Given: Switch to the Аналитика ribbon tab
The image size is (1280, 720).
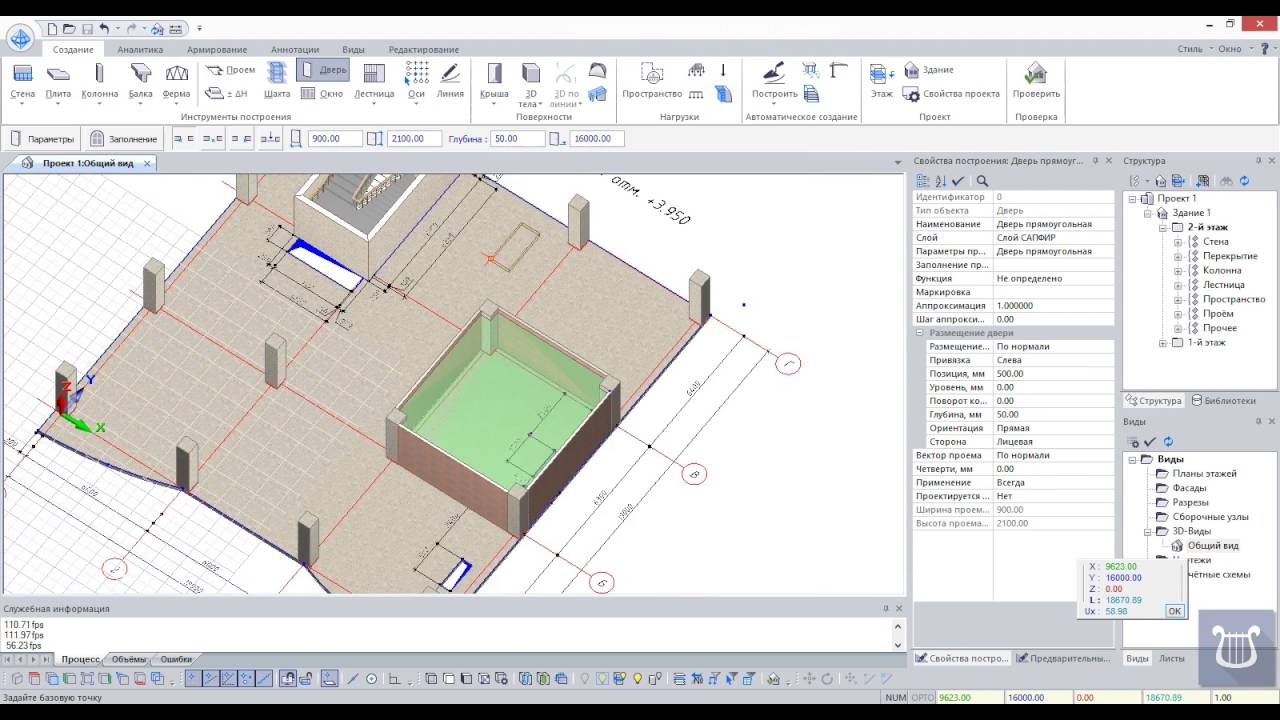Looking at the screenshot, I should click(x=140, y=50).
